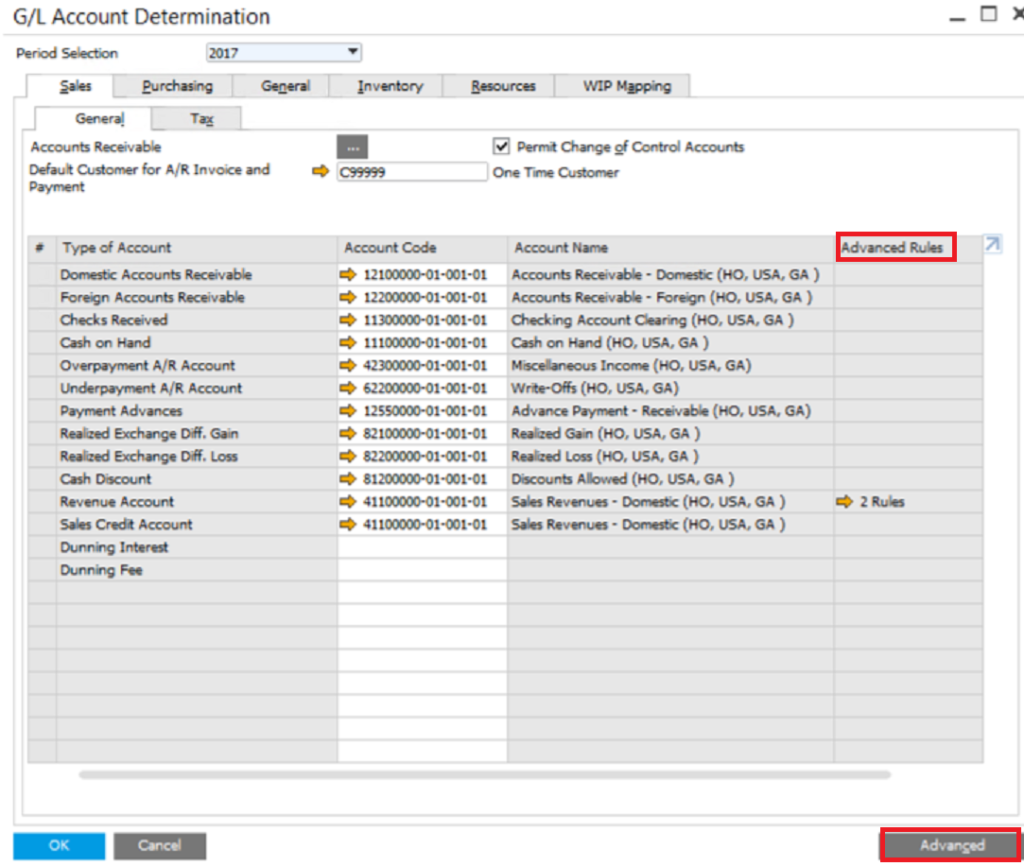The height and width of the screenshot is (866, 1024).
Task: Click orange arrow beside Cash Discount code
Action: pyautogui.click(x=349, y=479)
